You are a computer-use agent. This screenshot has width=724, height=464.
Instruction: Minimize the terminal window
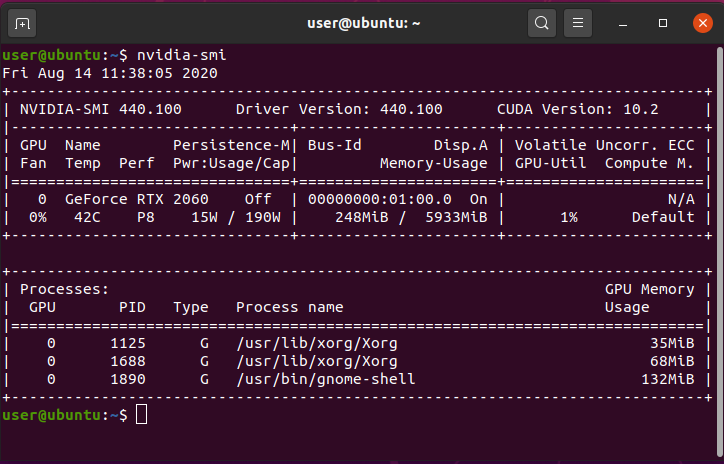coord(626,22)
